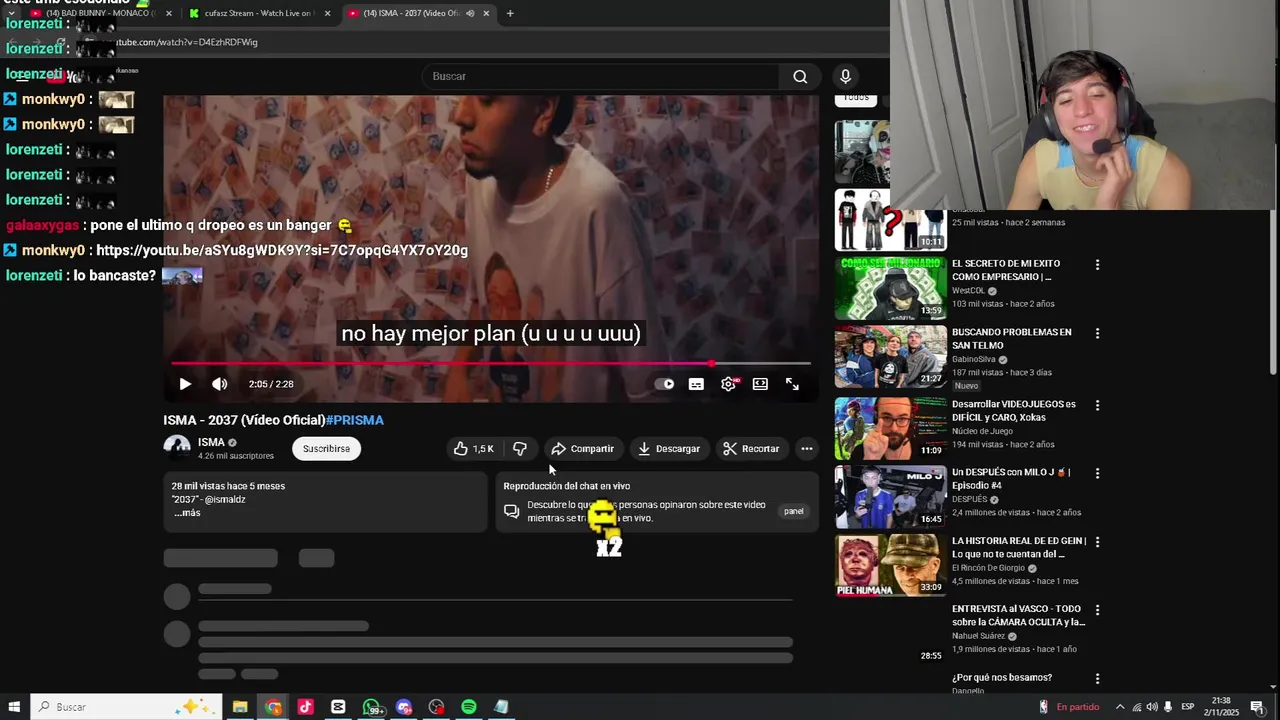Open 'ENTREVISTA al VASCO' video title

(1018, 615)
